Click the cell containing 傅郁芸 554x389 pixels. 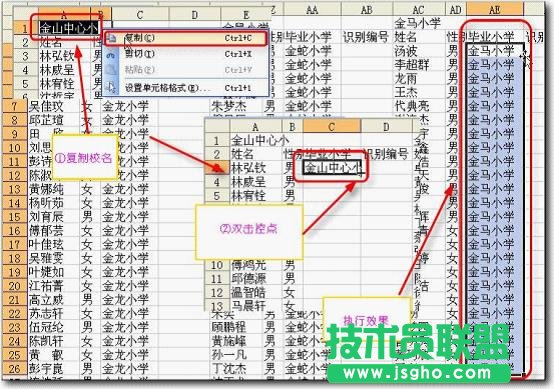[x=53, y=230]
